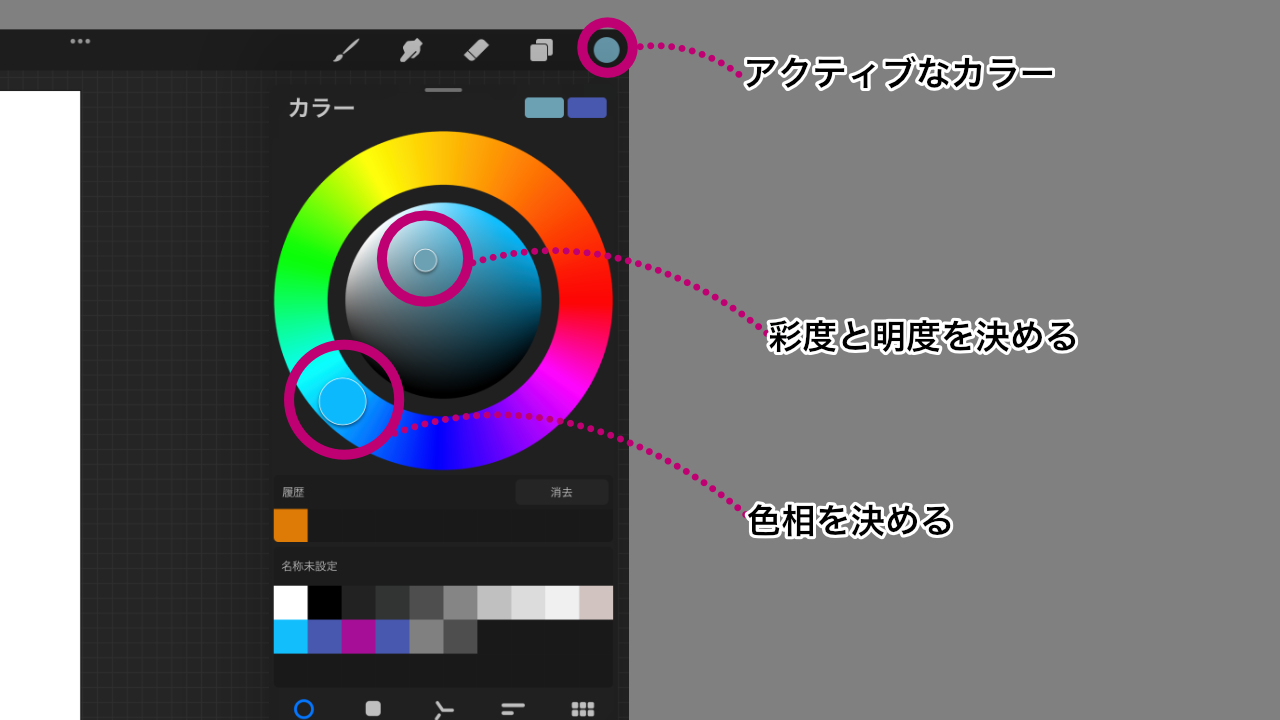This screenshot has width=1280, height=720.
Task: Click the 消去 clear history button
Action: [562, 492]
